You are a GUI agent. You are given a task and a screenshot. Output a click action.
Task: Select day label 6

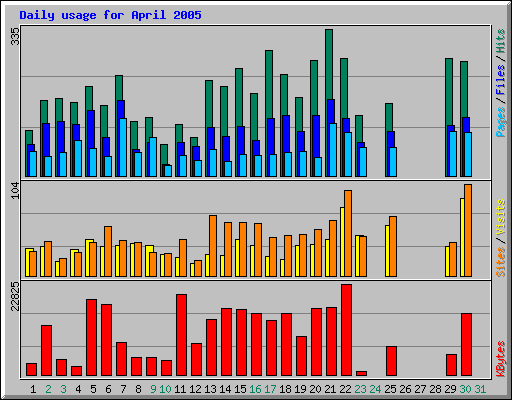[x=108, y=389]
